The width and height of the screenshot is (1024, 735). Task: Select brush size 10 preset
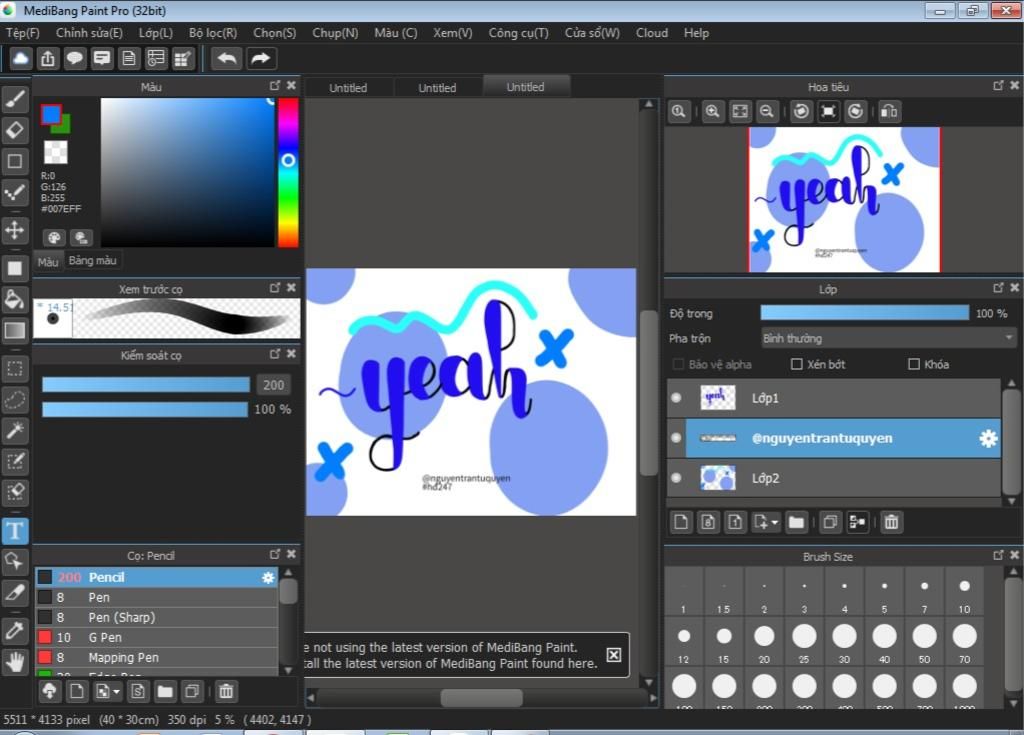coord(965,593)
